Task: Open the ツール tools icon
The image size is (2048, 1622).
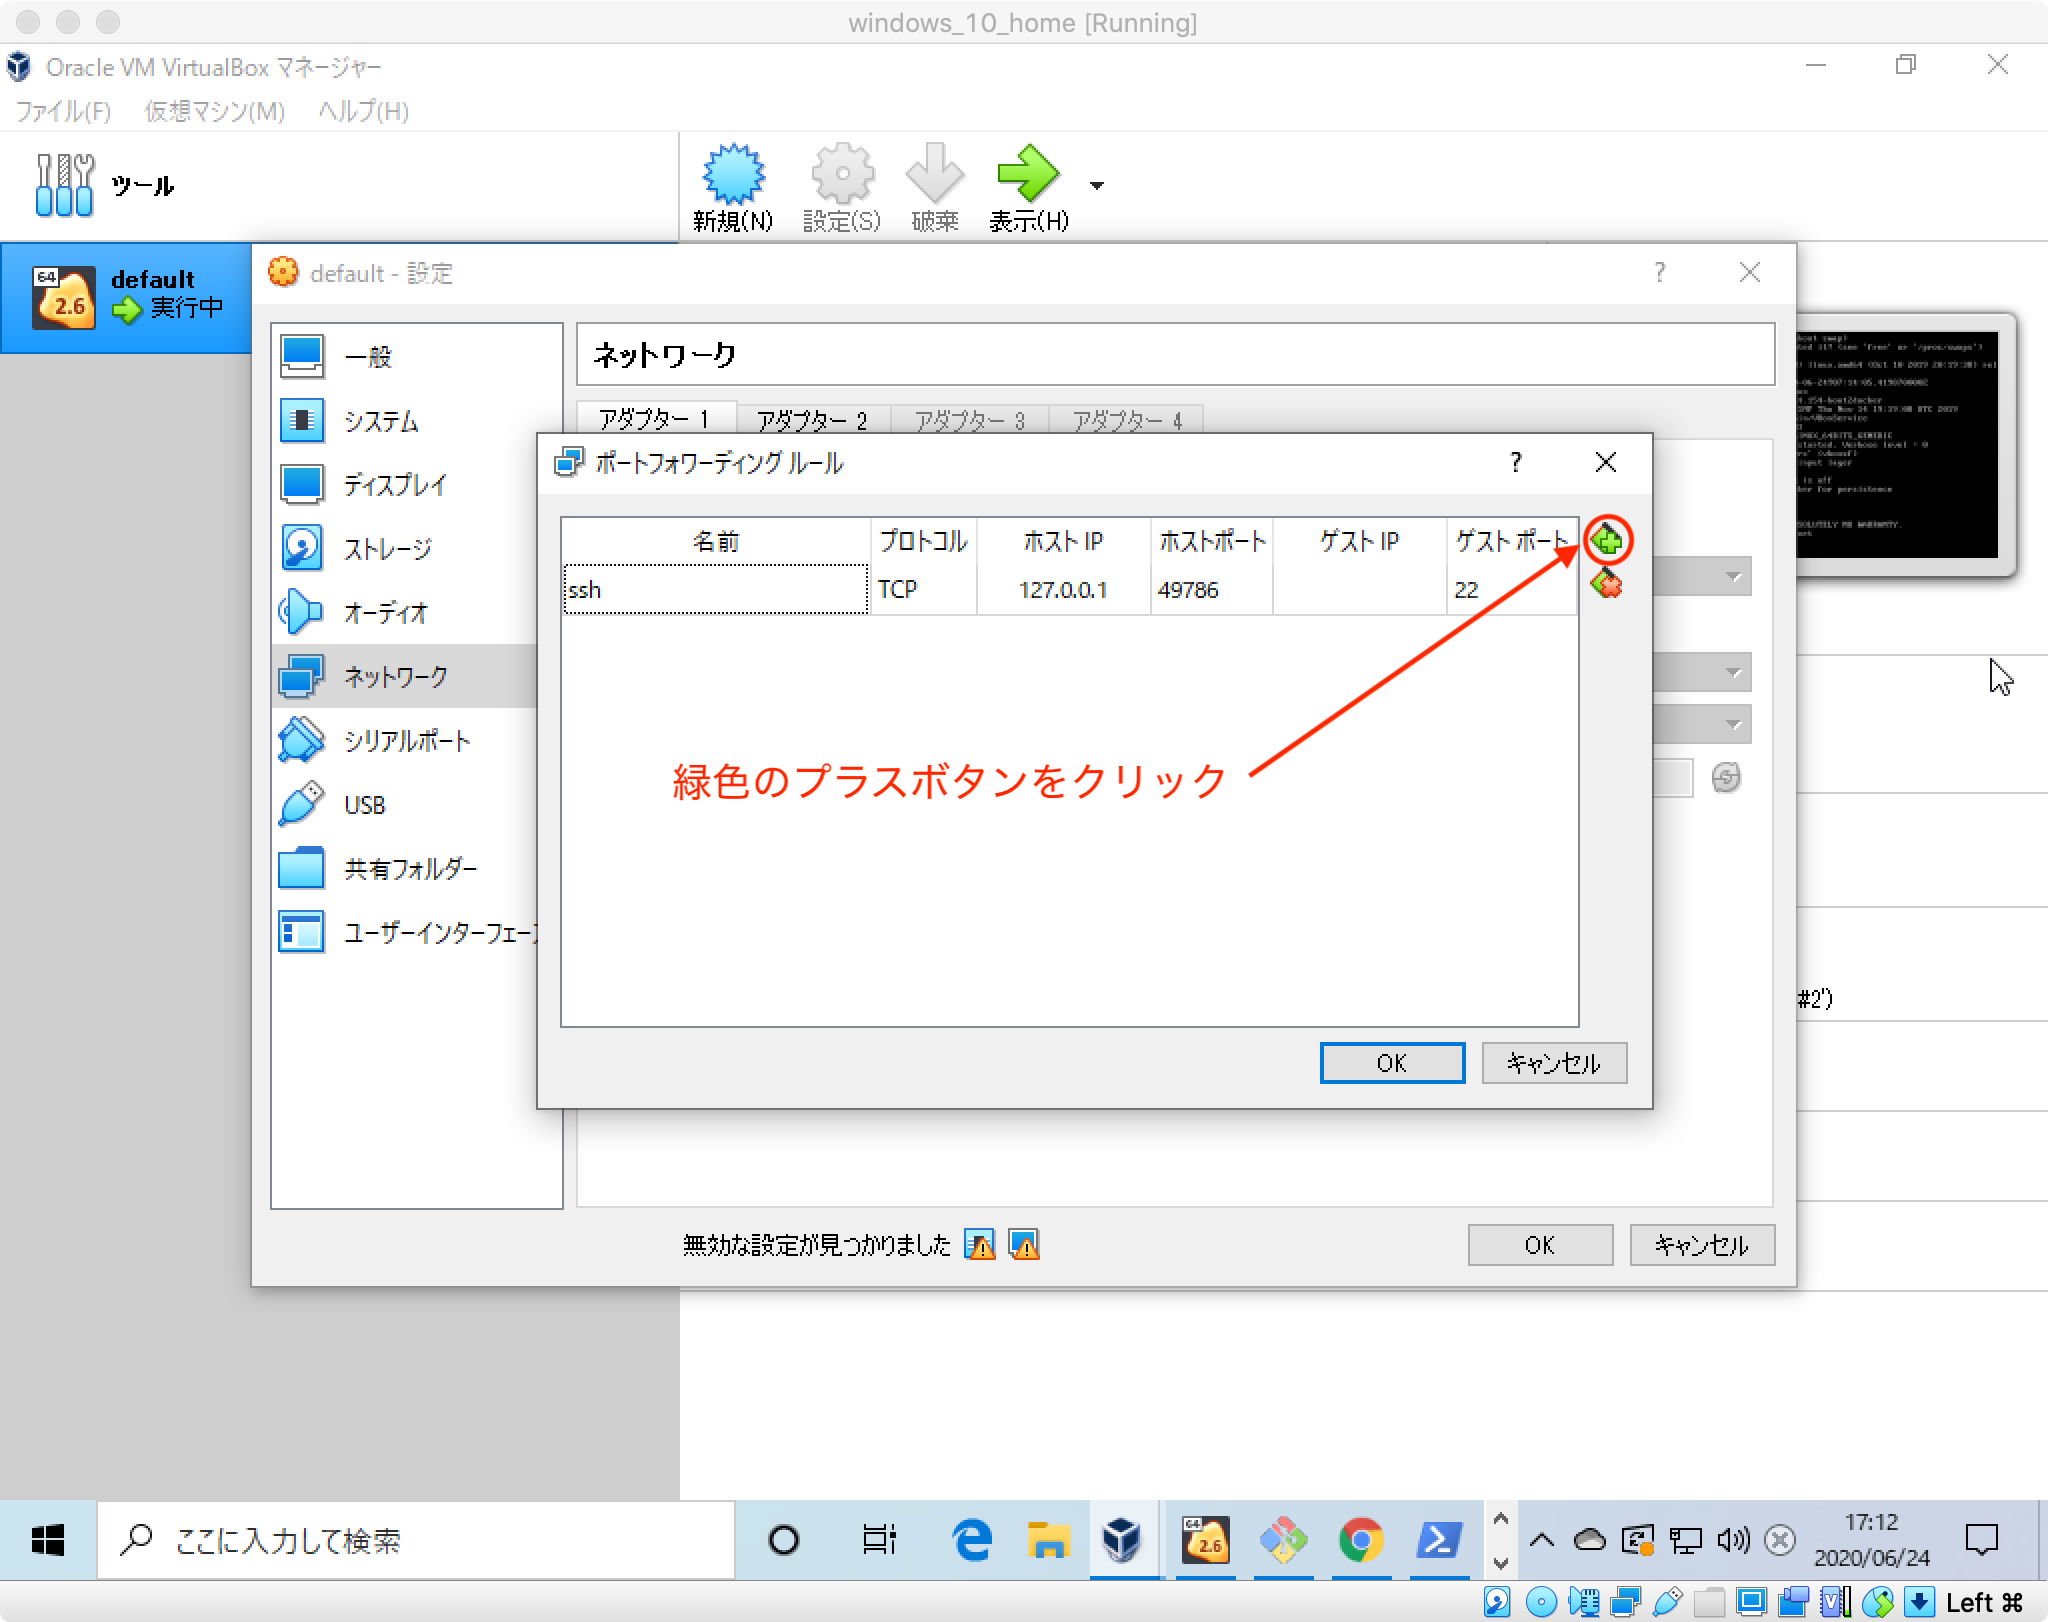Action: pos(65,185)
